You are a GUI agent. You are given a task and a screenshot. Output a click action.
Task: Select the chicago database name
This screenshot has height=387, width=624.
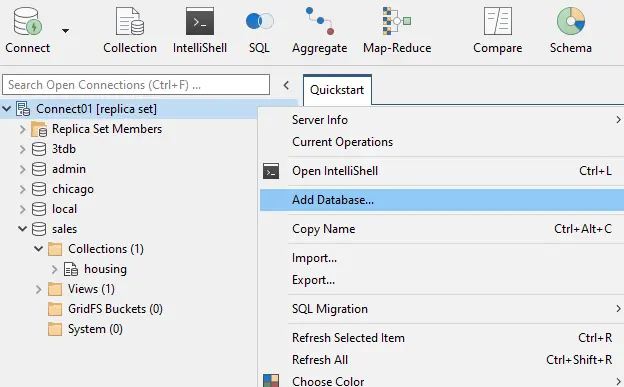coord(73,189)
